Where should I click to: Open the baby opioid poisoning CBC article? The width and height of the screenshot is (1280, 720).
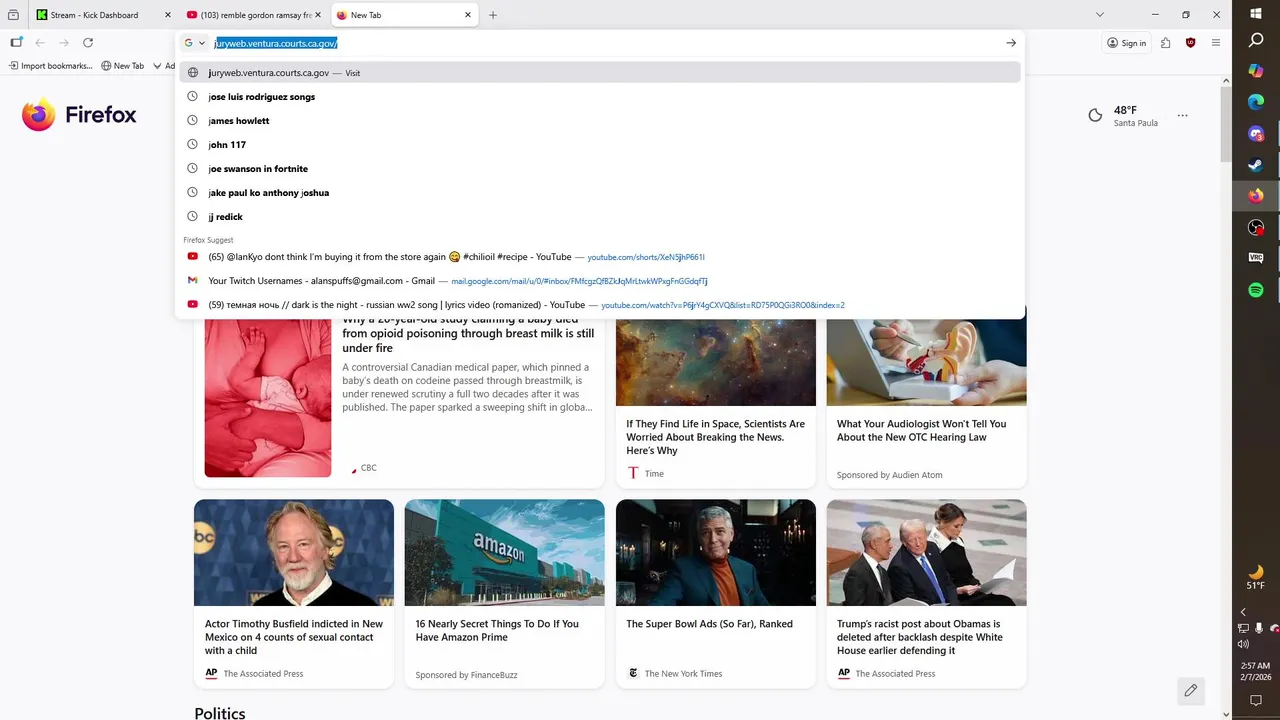[x=468, y=334]
